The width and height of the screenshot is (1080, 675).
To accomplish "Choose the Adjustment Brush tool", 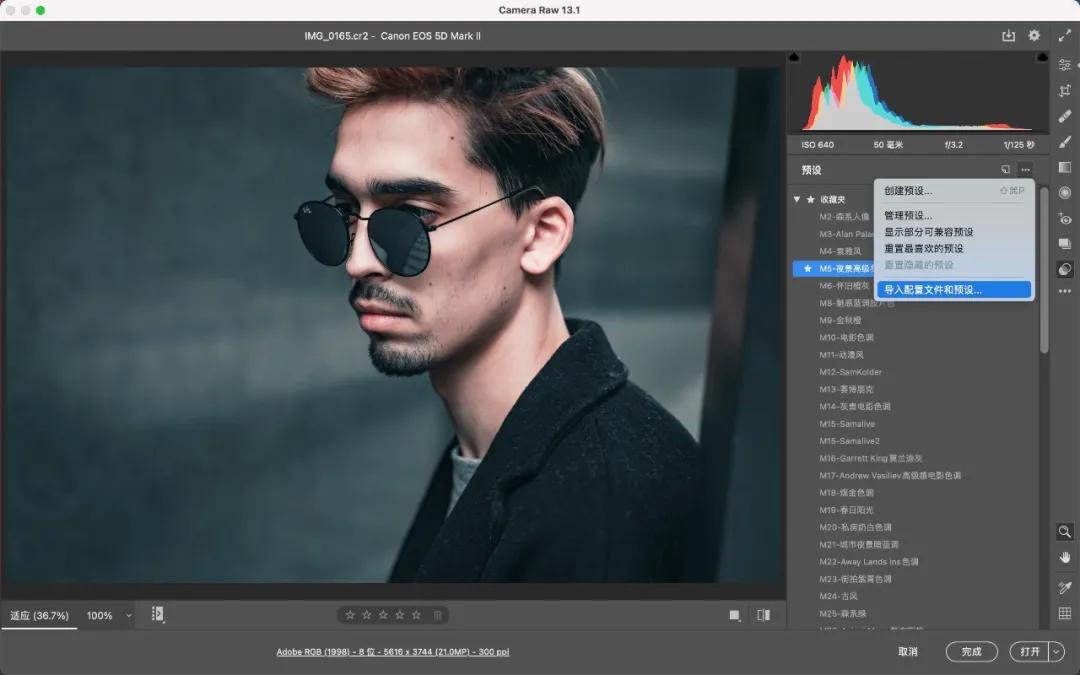I will 1065,142.
